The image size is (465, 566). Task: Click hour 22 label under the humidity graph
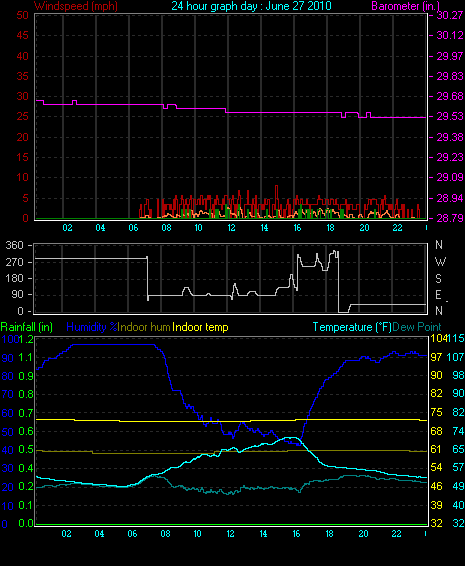[396, 534]
